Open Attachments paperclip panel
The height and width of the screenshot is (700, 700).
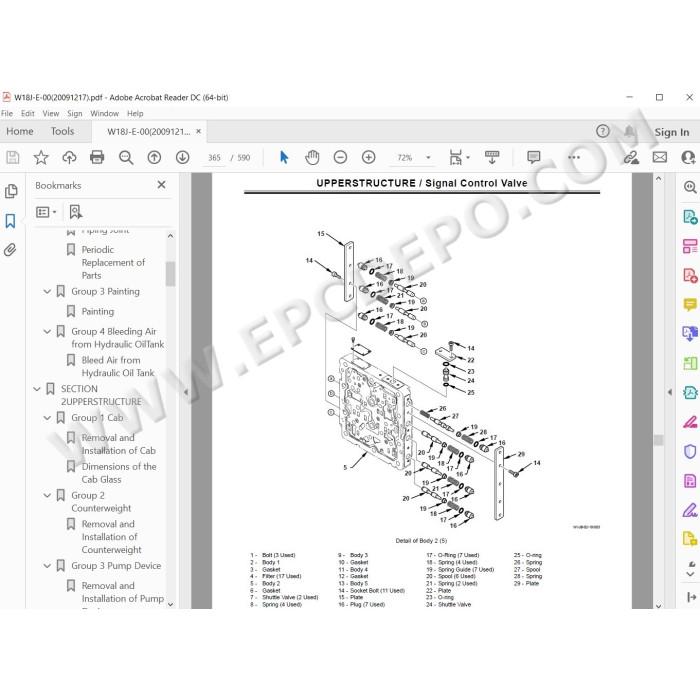pos(10,250)
